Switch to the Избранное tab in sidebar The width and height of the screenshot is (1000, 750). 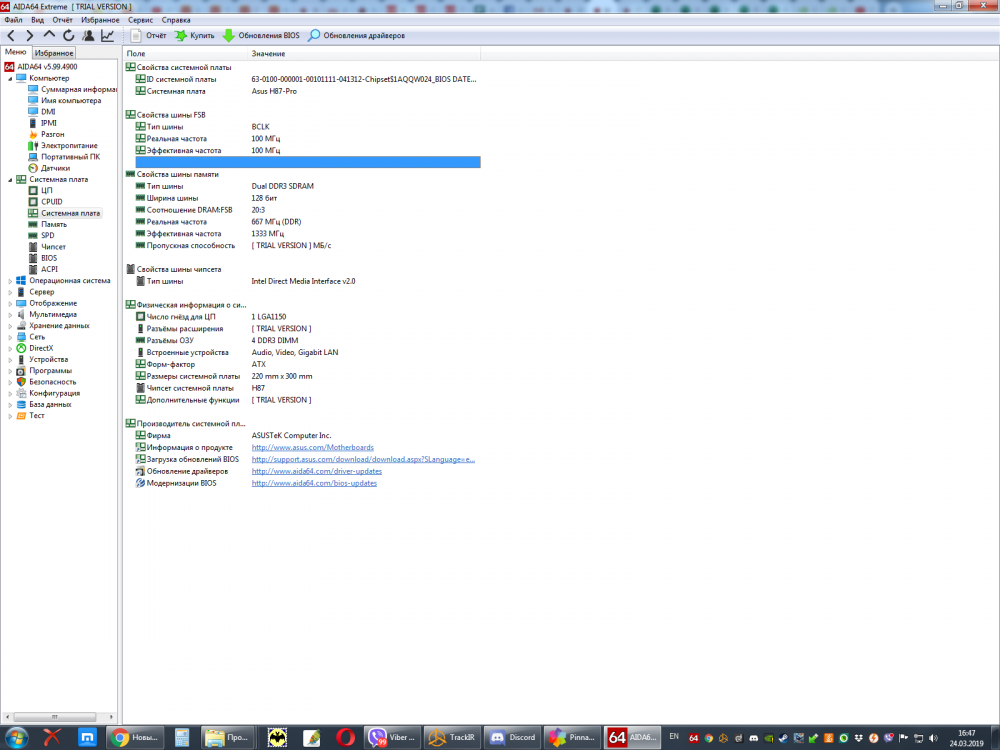[54, 53]
